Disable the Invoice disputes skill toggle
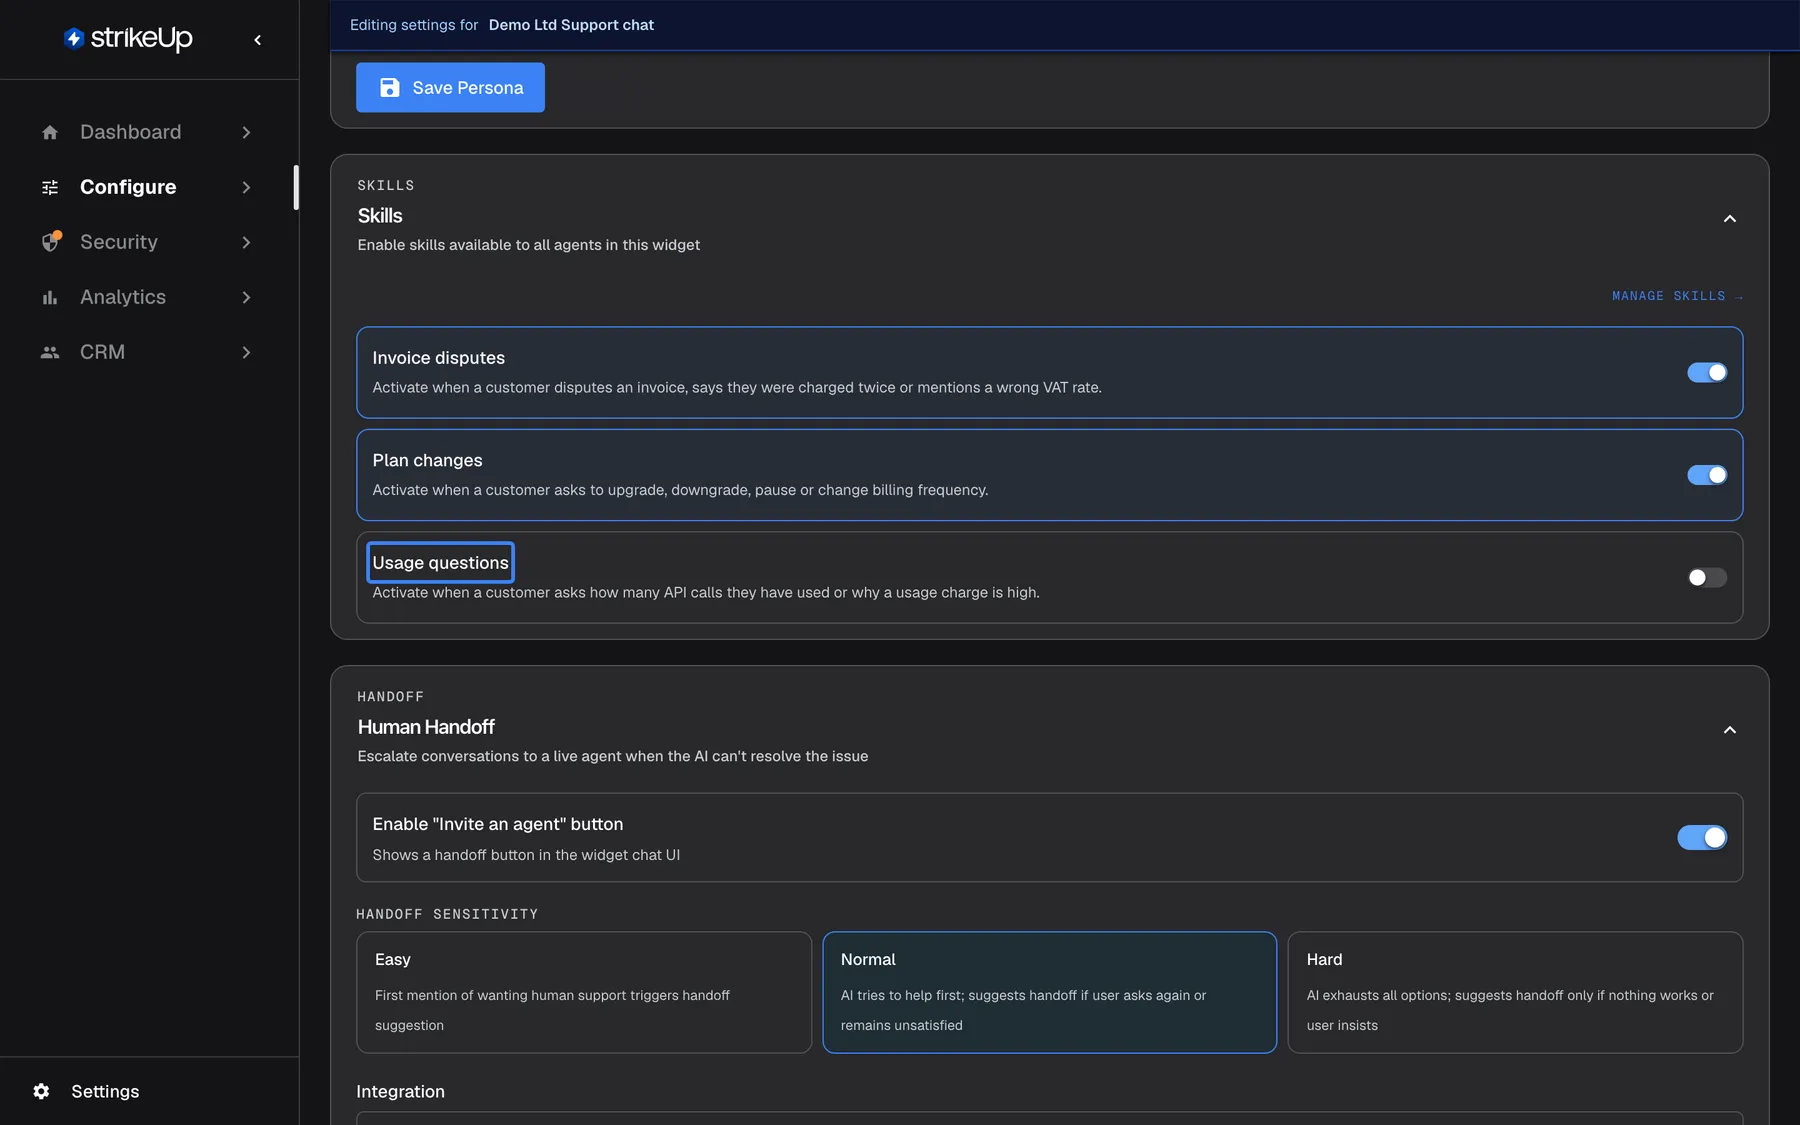 pyautogui.click(x=1707, y=372)
